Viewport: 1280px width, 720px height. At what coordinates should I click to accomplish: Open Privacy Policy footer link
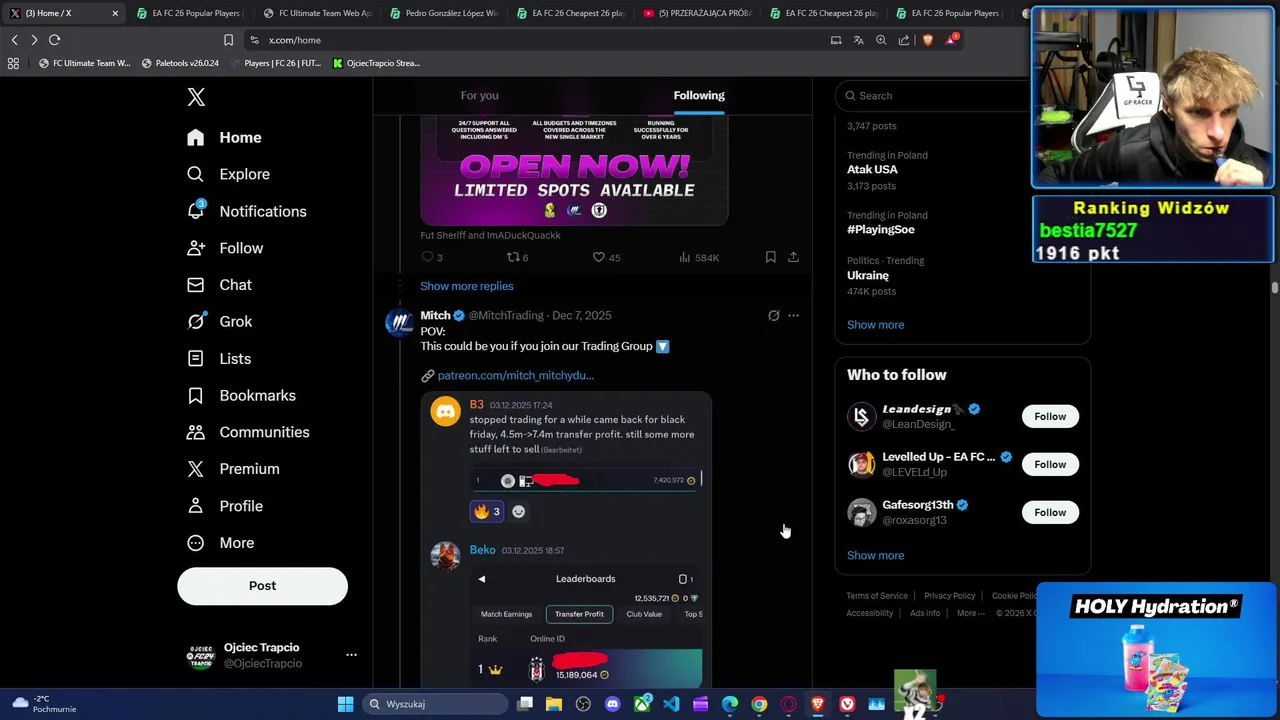click(949, 596)
